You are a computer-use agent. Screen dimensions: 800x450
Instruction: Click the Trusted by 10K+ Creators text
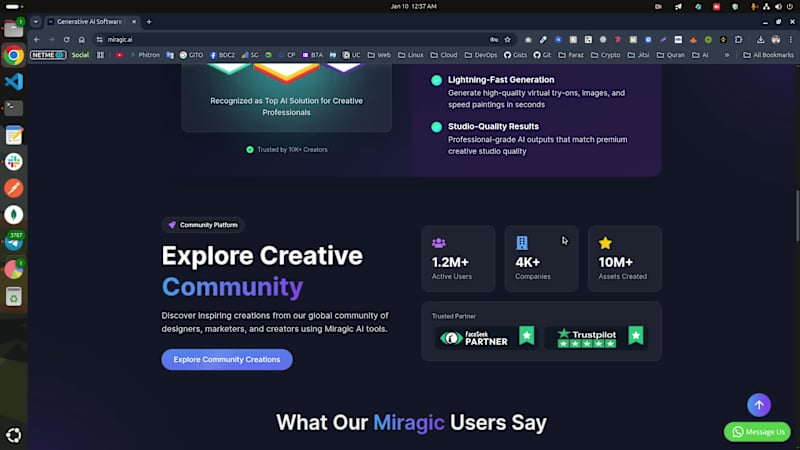click(x=292, y=149)
